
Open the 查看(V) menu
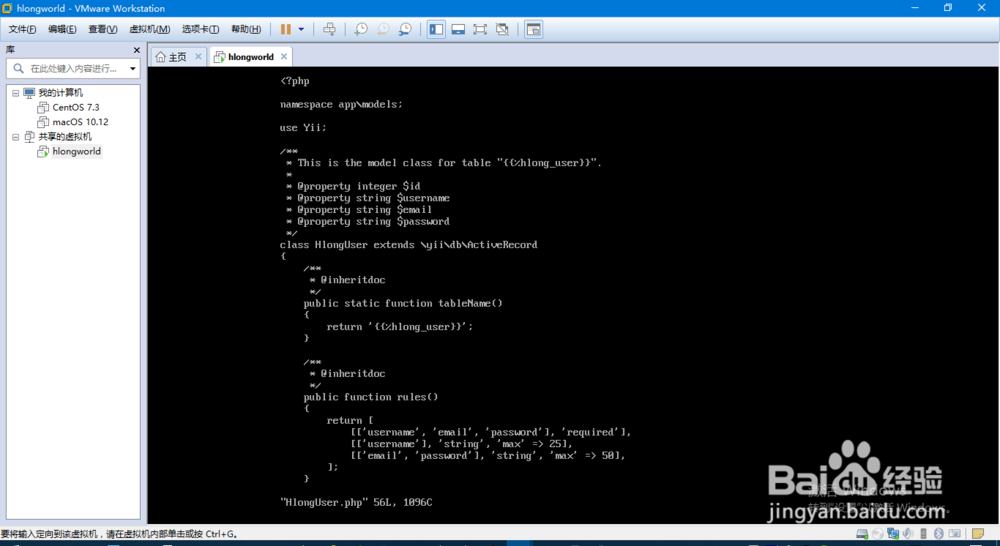click(103, 29)
